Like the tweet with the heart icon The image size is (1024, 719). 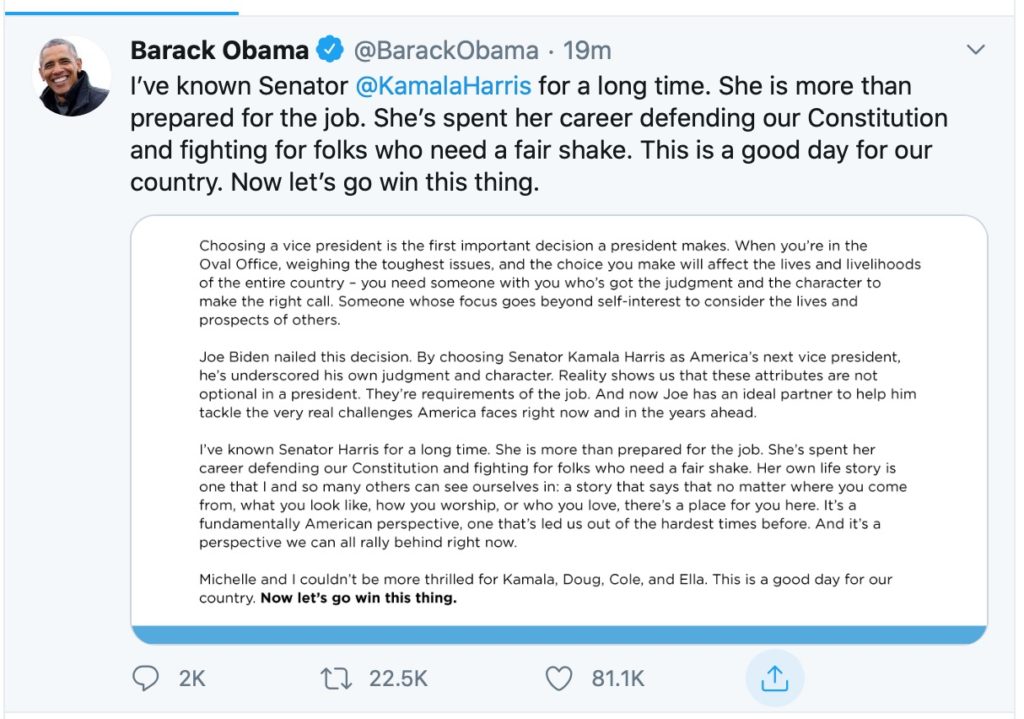point(558,678)
